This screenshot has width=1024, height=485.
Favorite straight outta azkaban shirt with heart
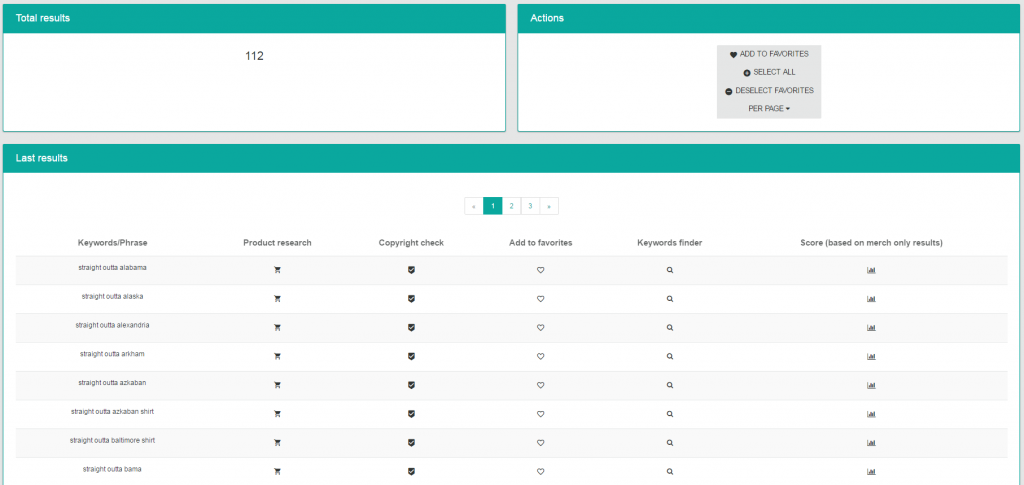(540, 414)
